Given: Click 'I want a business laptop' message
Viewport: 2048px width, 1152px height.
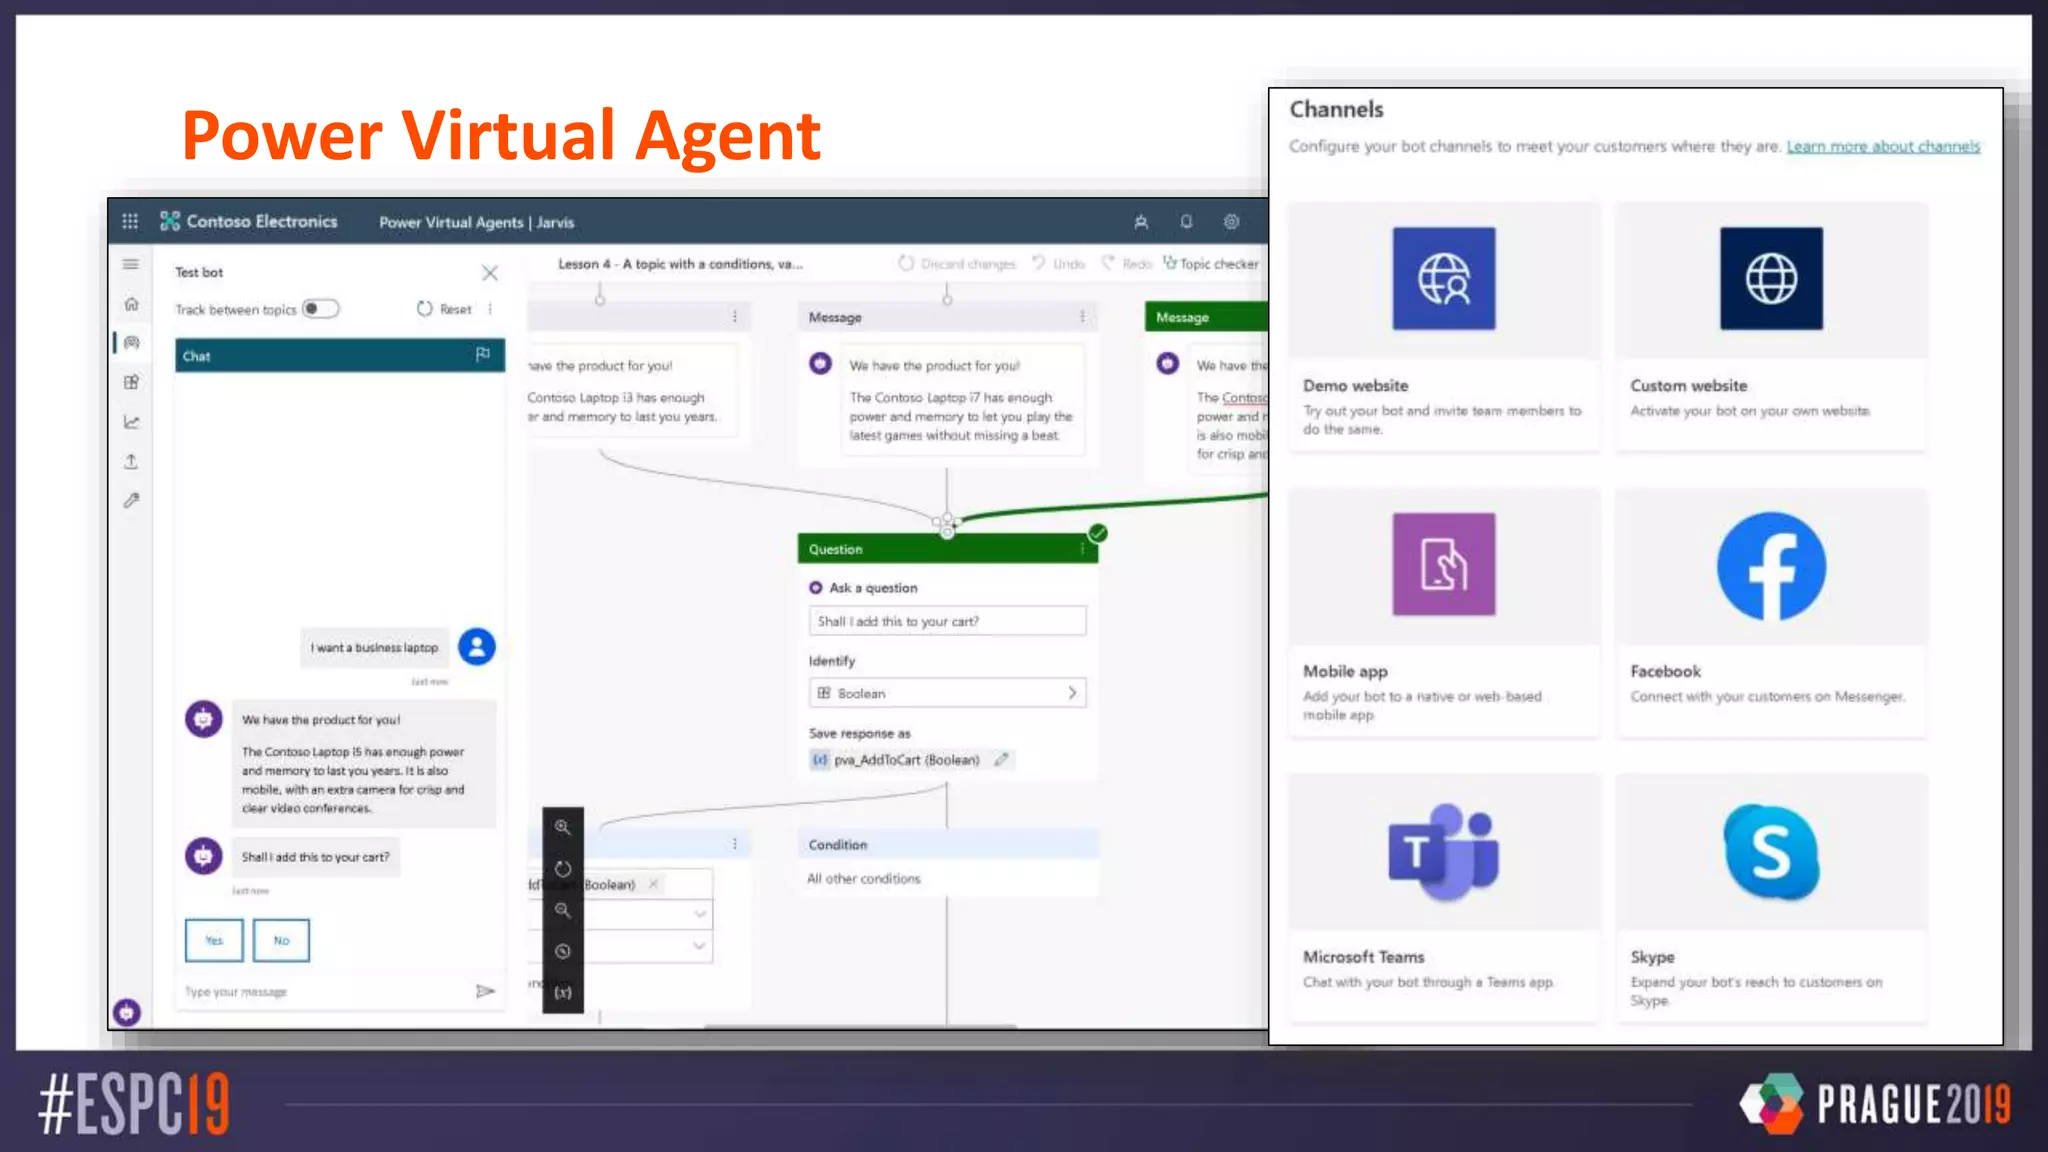Looking at the screenshot, I should pos(374,648).
